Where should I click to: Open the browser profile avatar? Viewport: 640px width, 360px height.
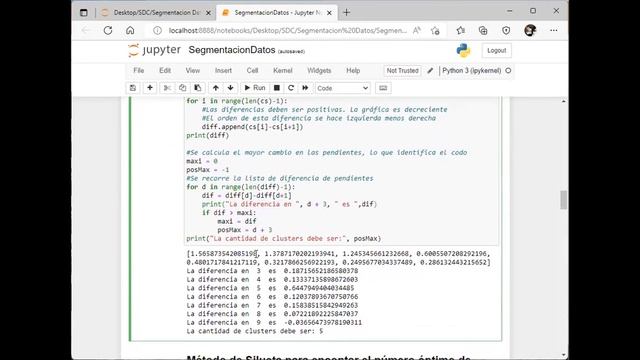pyautogui.click(x=530, y=30)
